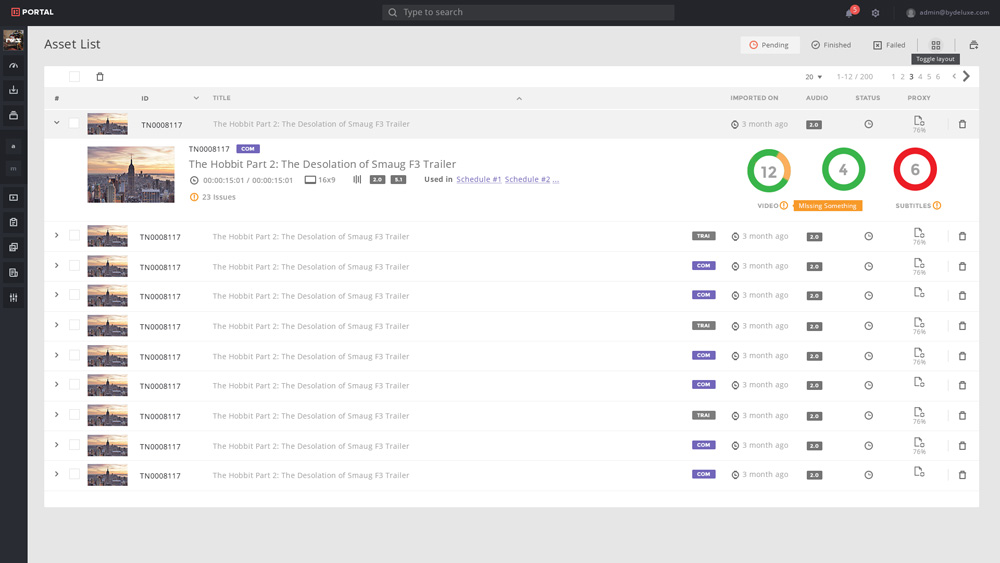Check the checkbox of the expanded first asset
Image resolution: width=1000 pixels, height=563 pixels.
click(x=74, y=124)
